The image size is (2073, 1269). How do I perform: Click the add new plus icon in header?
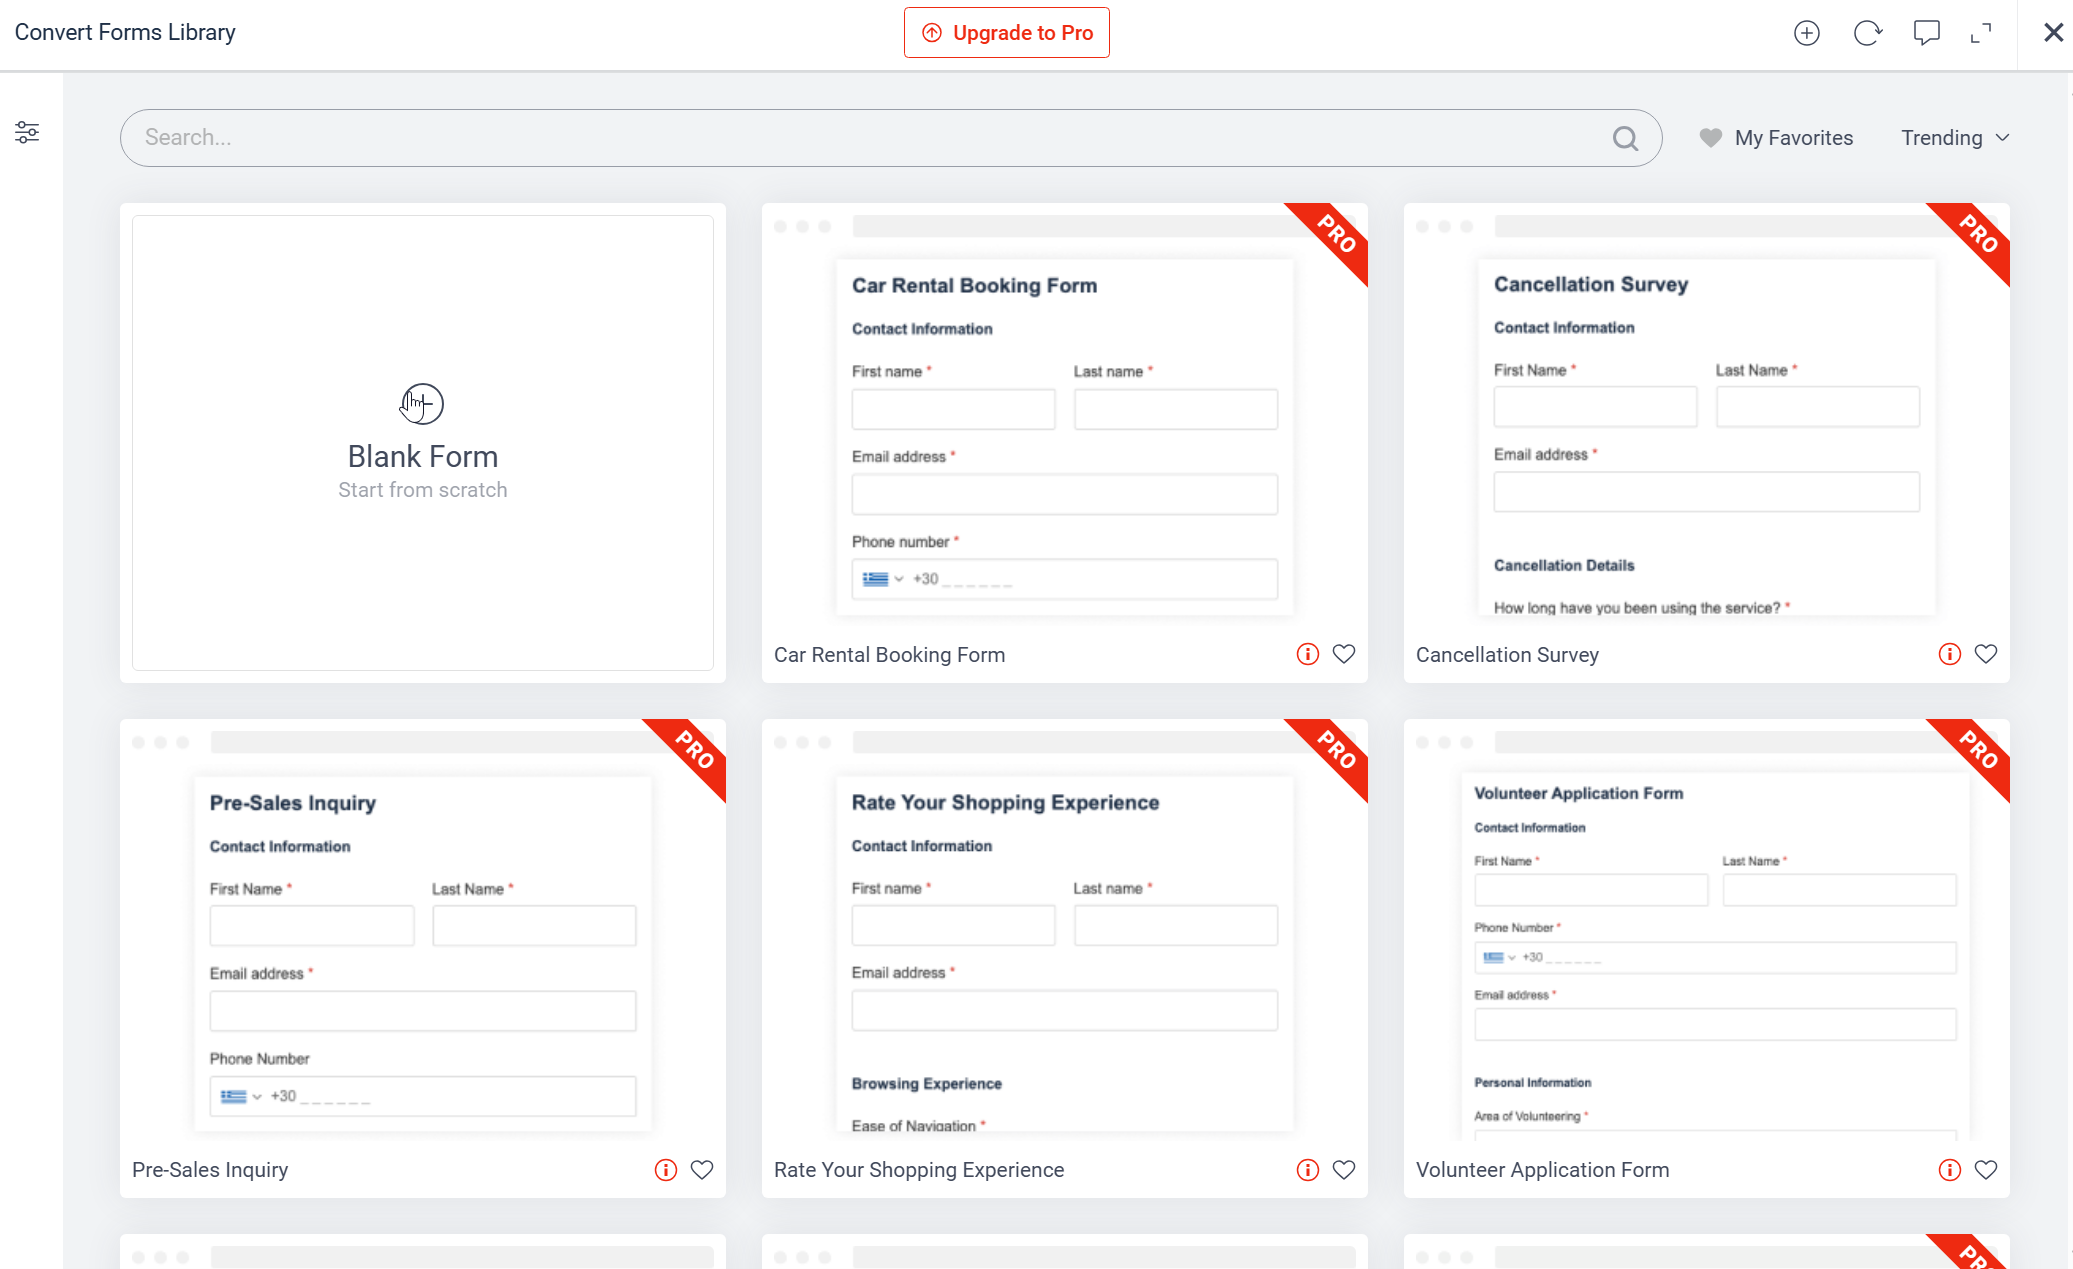click(x=1806, y=33)
